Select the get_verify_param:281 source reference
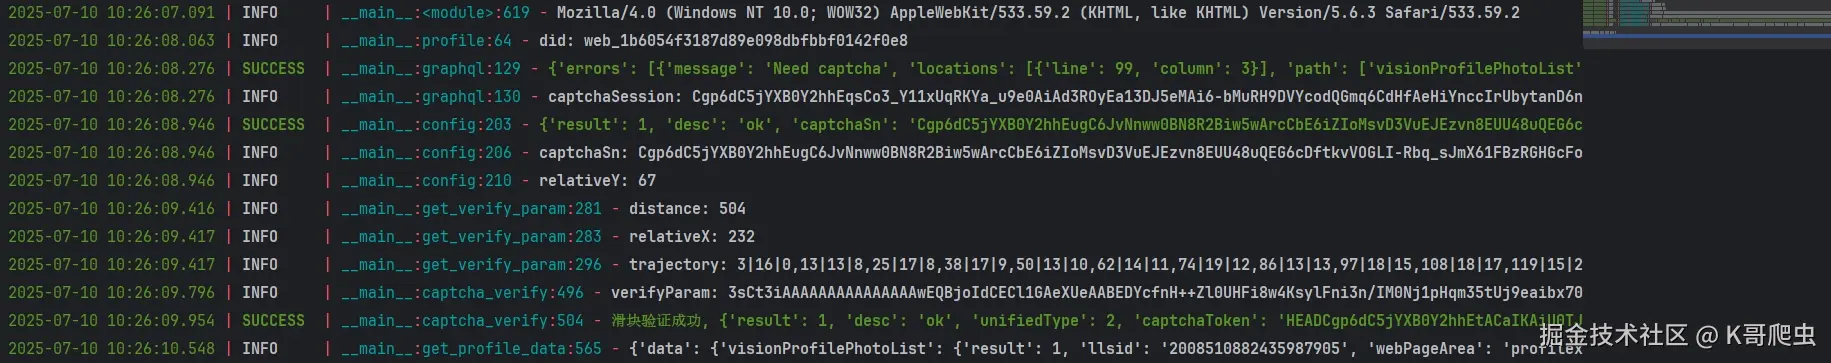 (x=471, y=209)
